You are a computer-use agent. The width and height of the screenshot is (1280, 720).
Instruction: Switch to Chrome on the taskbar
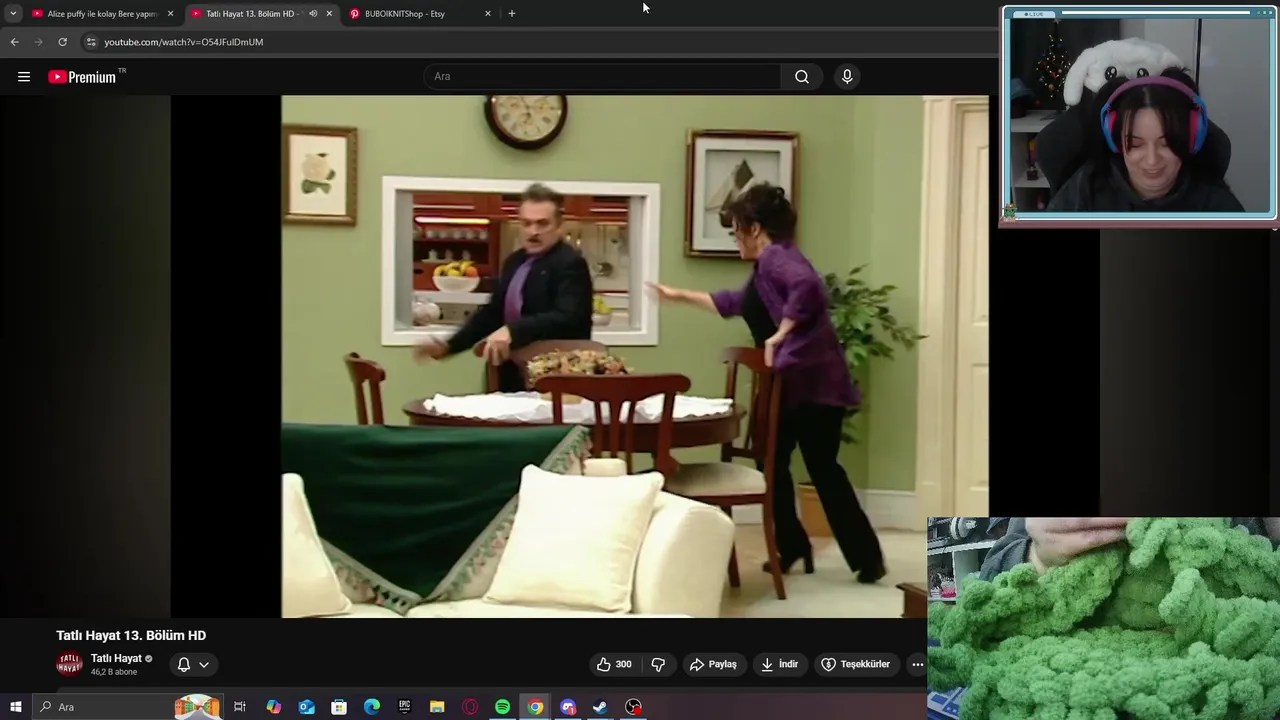[535, 707]
